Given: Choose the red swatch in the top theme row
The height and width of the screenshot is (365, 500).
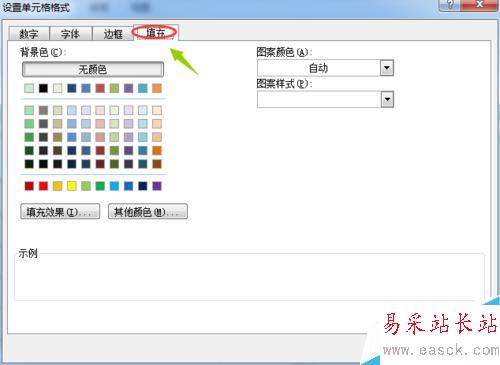Looking at the screenshot, I should point(100,88).
